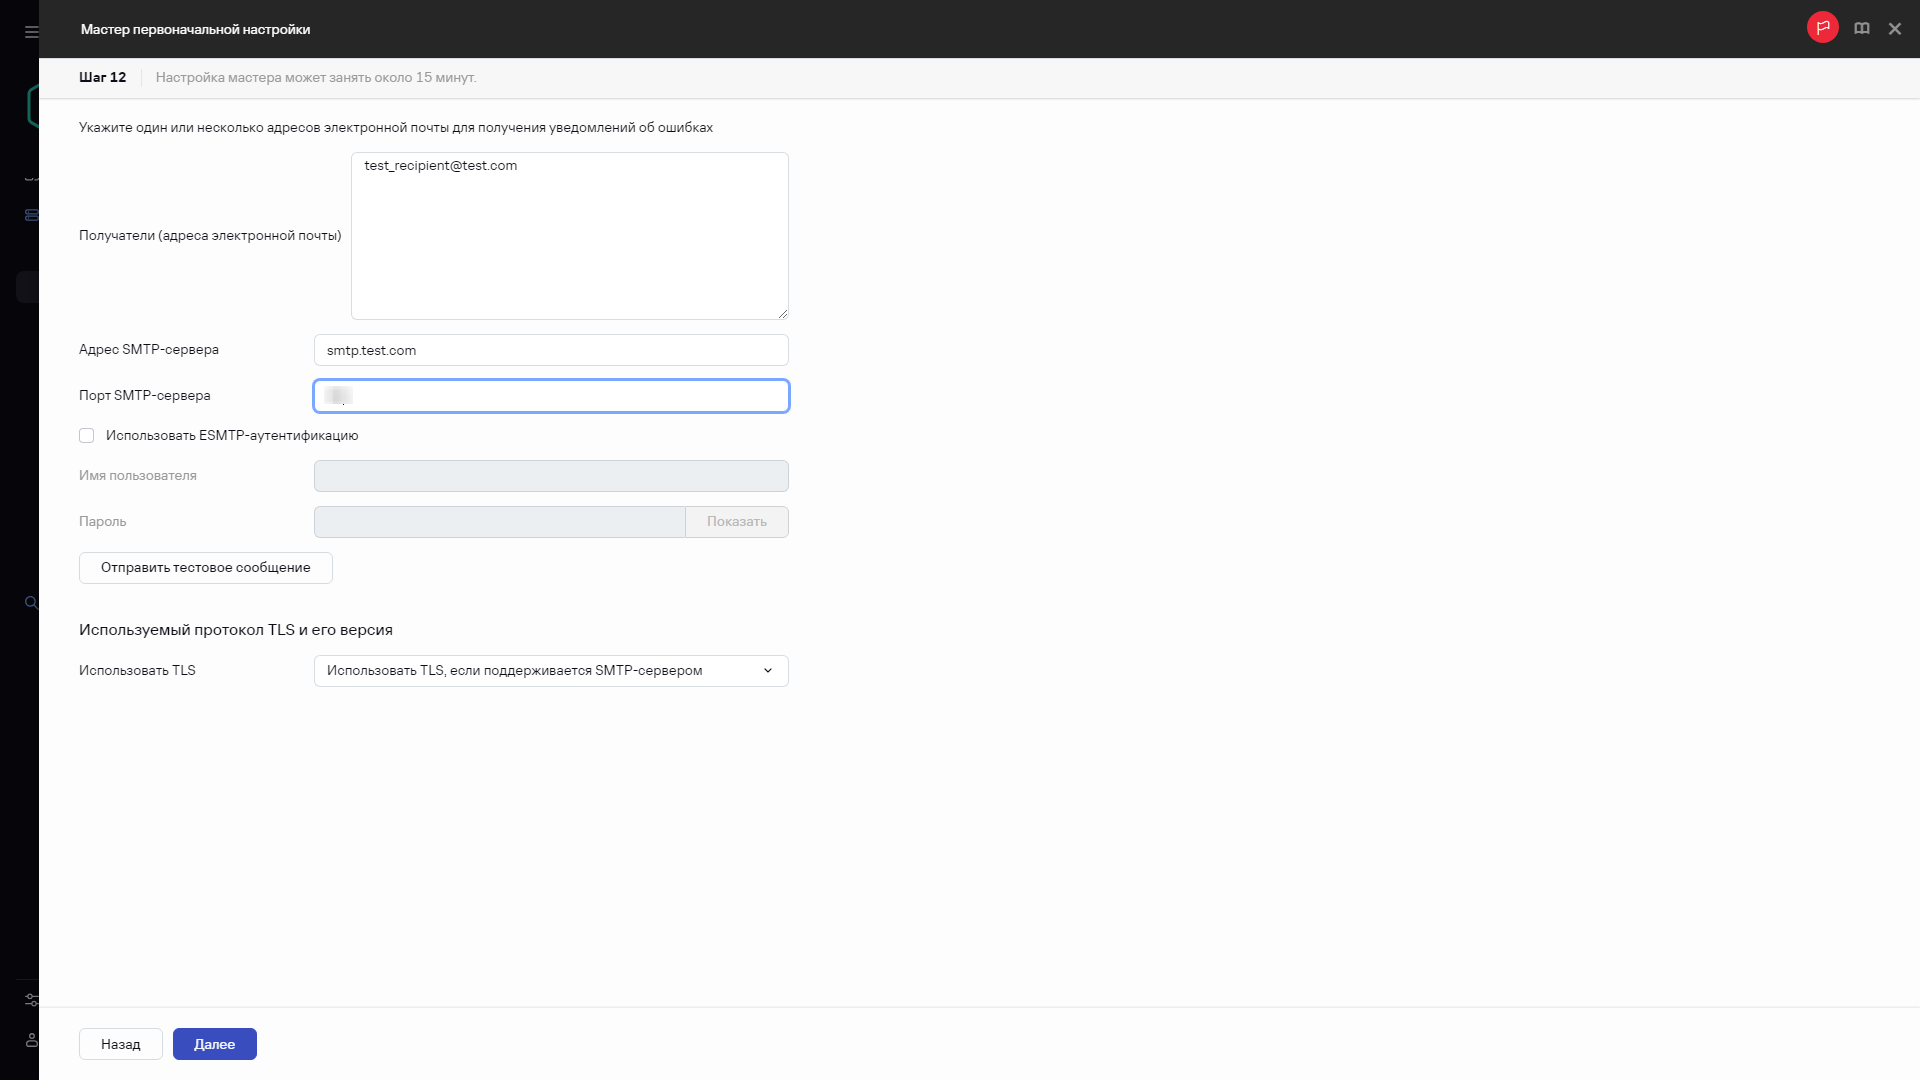The image size is (1920, 1080).
Task: Click the red feedback flag icon
Action: [x=1822, y=28]
